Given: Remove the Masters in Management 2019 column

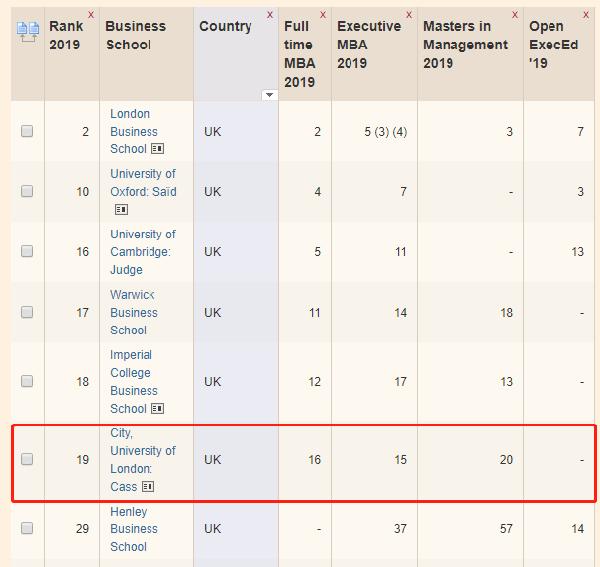Looking at the screenshot, I should pos(515,15).
